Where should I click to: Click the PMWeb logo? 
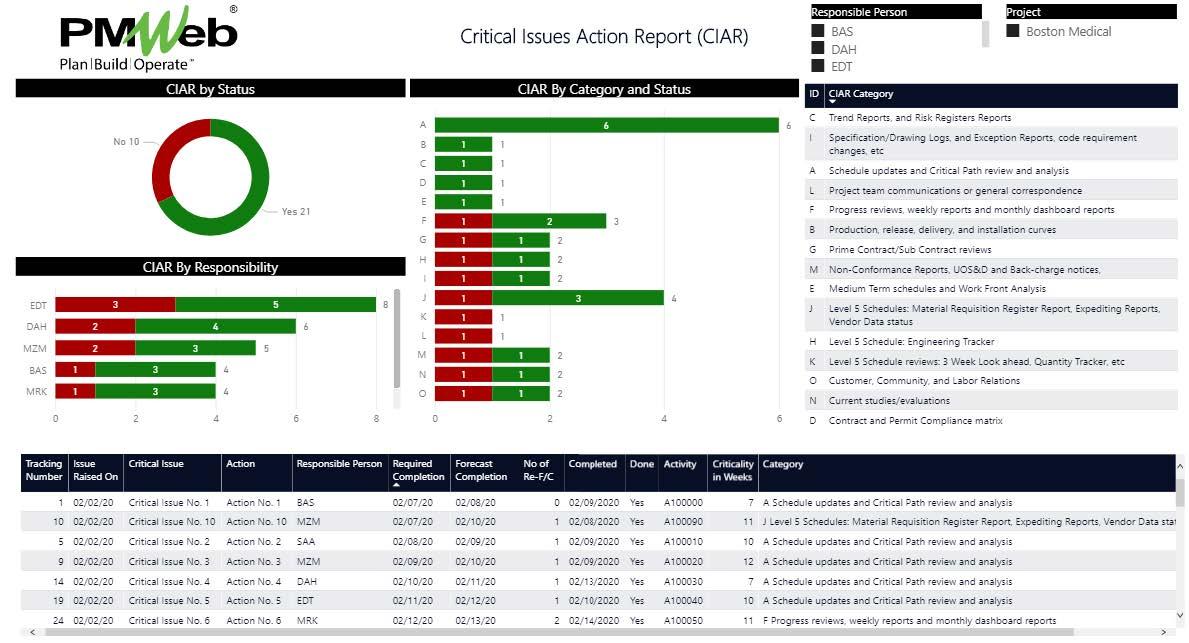pos(148,38)
